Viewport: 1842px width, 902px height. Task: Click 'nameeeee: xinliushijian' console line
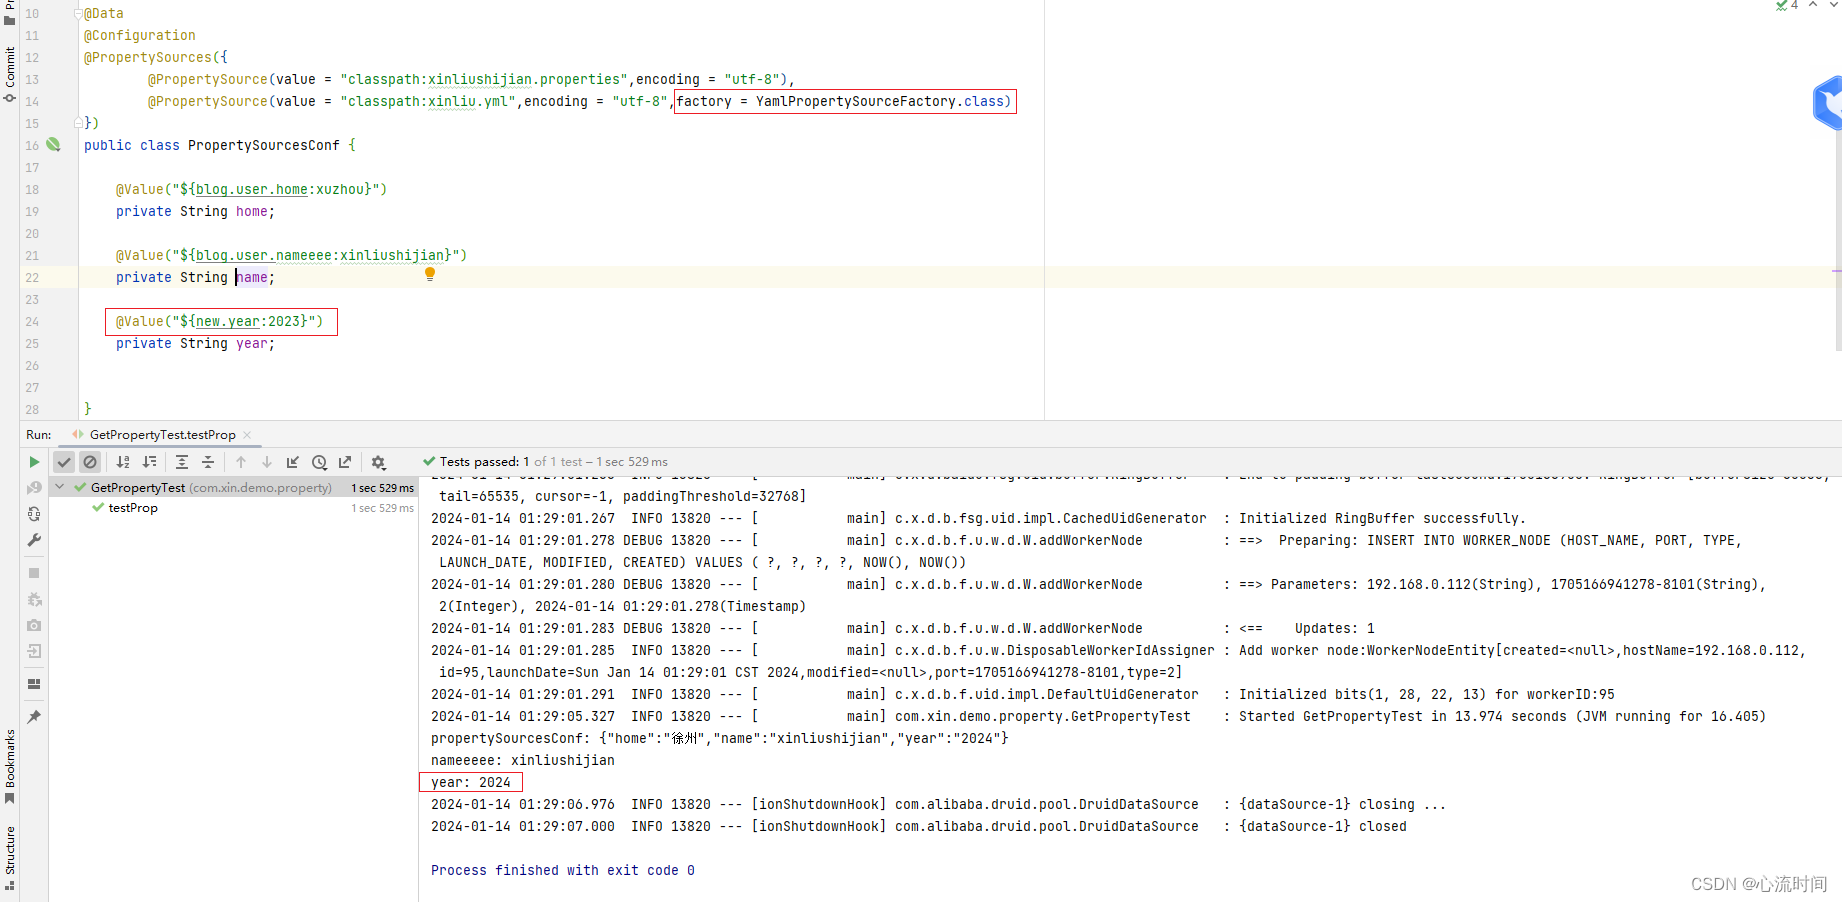tap(523, 760)
